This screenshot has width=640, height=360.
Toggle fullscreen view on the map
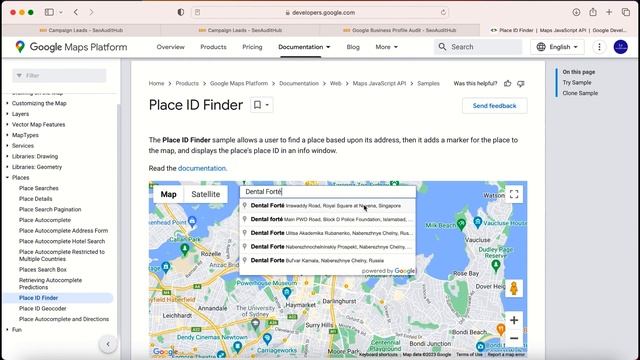pyautogui.click(x=514, y=194)
